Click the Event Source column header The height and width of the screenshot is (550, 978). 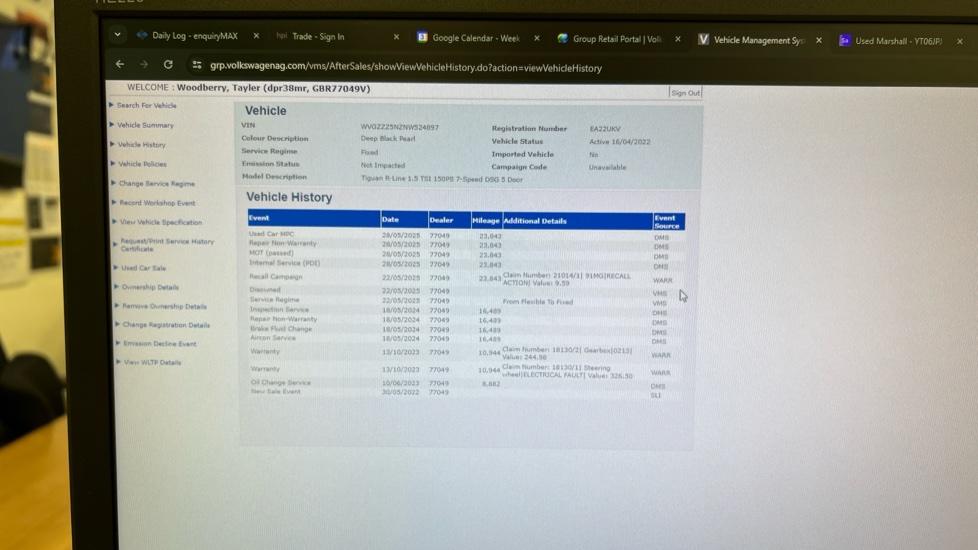pyautogui.click(x=669, y=222)
